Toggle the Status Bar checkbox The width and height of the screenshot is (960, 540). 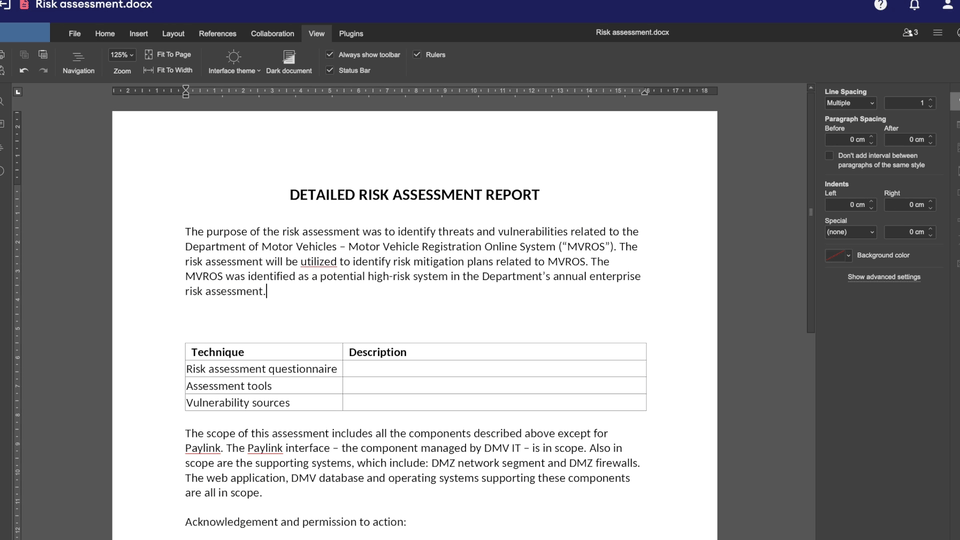click(x=330, y=70)
